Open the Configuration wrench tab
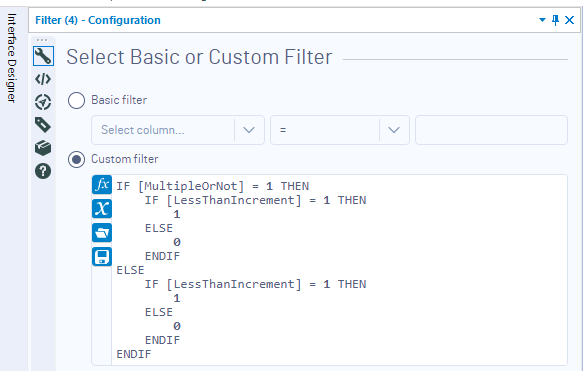Screen dimensions: 583x371 (x=43, y=56)
